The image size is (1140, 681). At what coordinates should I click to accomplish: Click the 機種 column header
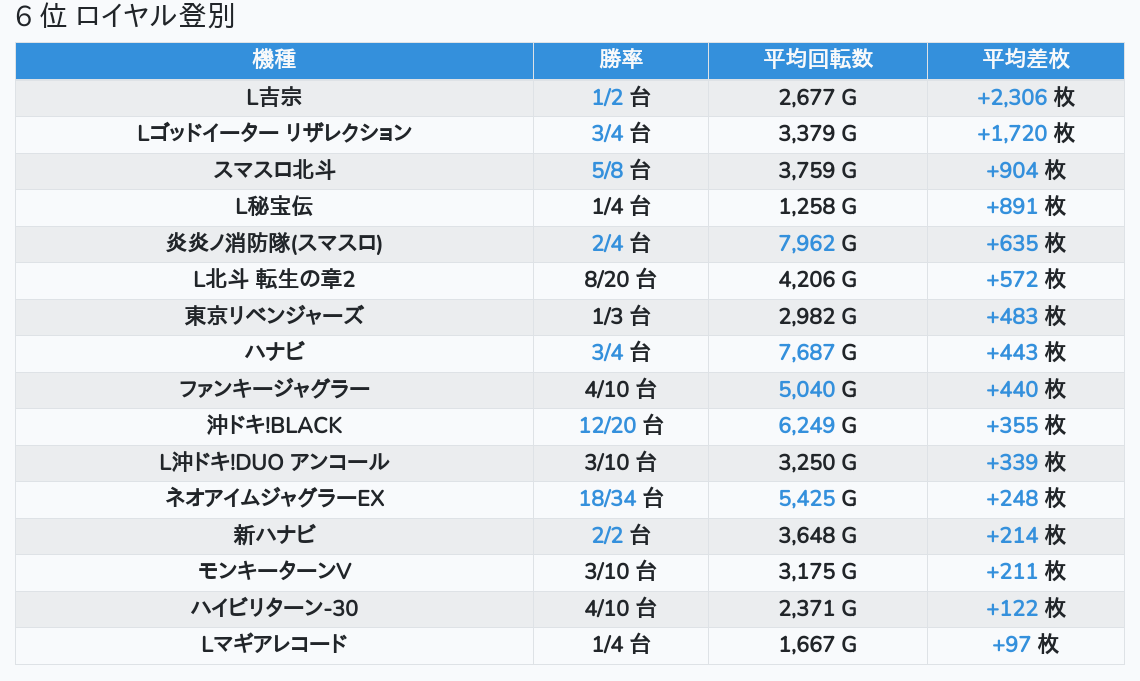tap(274, 60)
